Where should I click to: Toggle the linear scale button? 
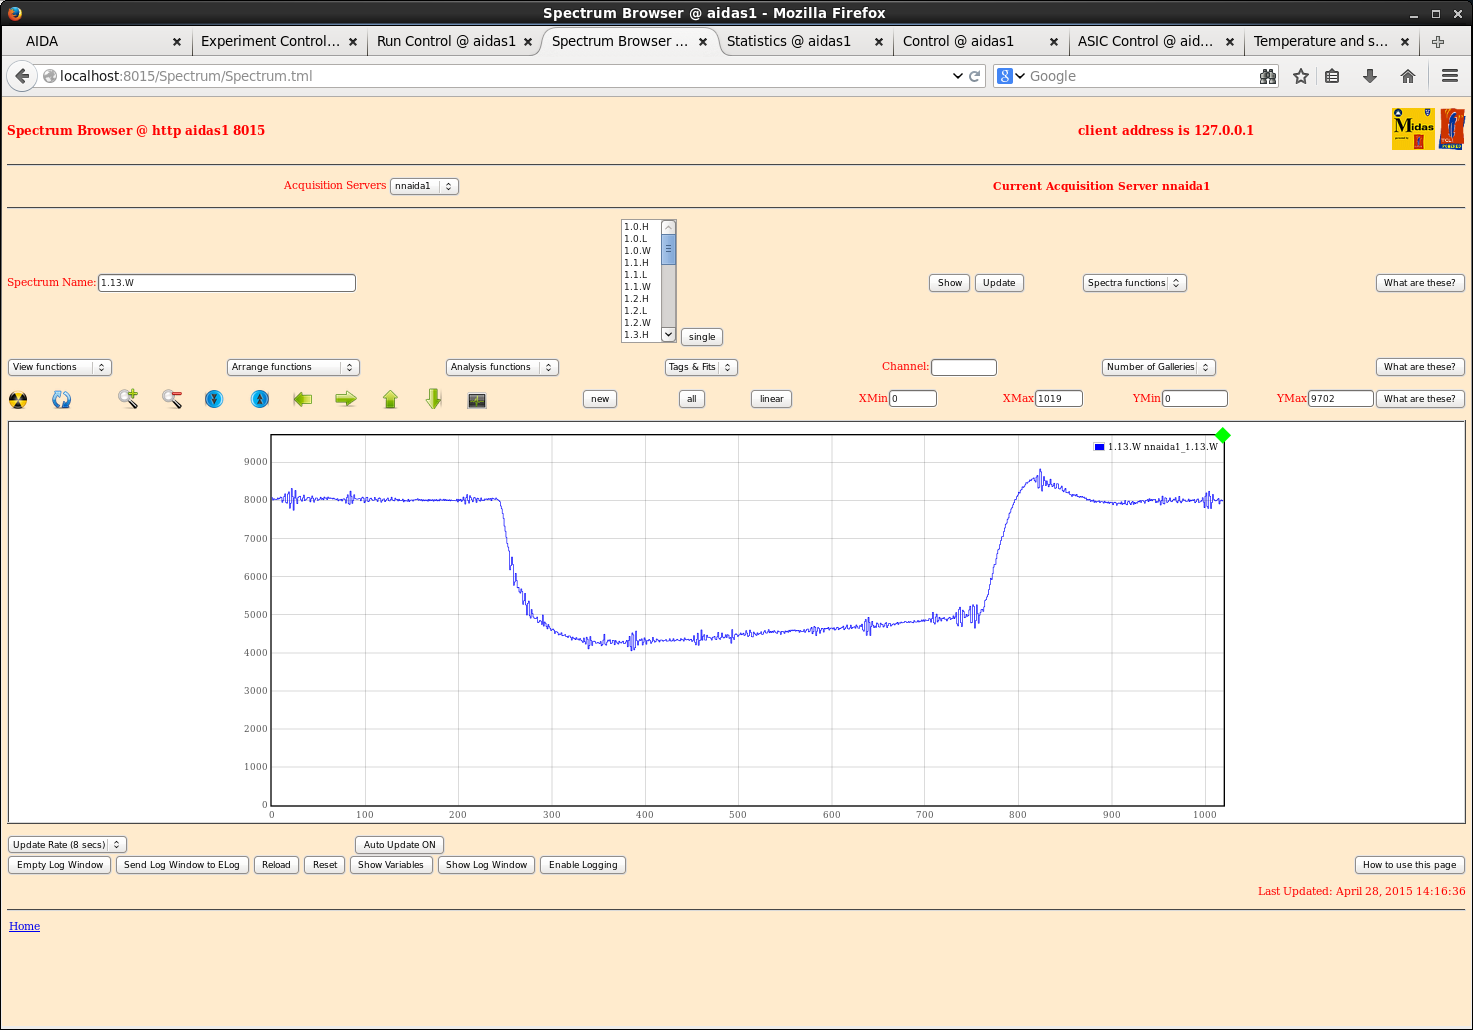(x=771, y=399)
